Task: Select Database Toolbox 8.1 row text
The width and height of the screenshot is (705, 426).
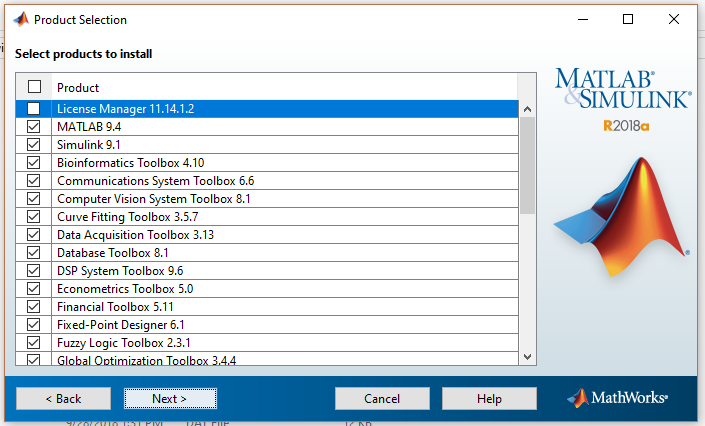Action: pos(112,253)
